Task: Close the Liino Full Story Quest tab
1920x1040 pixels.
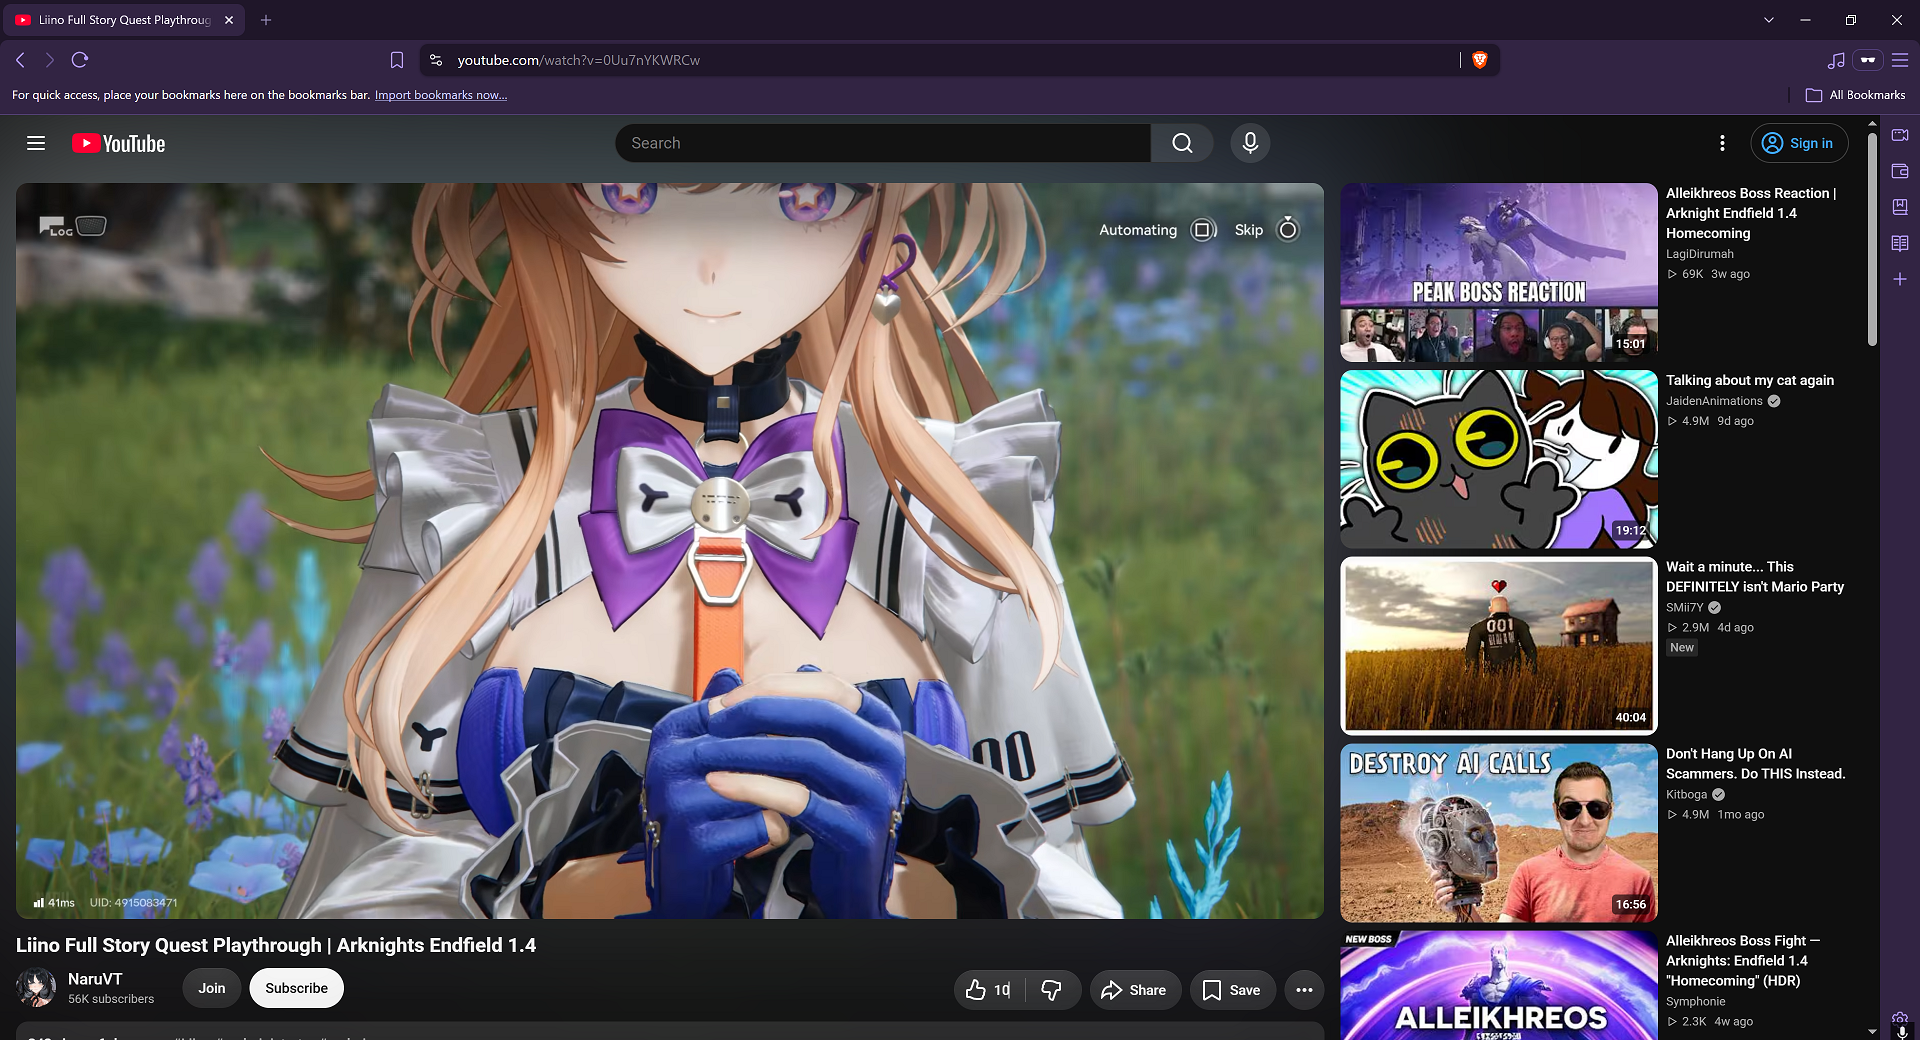Action: tap(229, 20)
